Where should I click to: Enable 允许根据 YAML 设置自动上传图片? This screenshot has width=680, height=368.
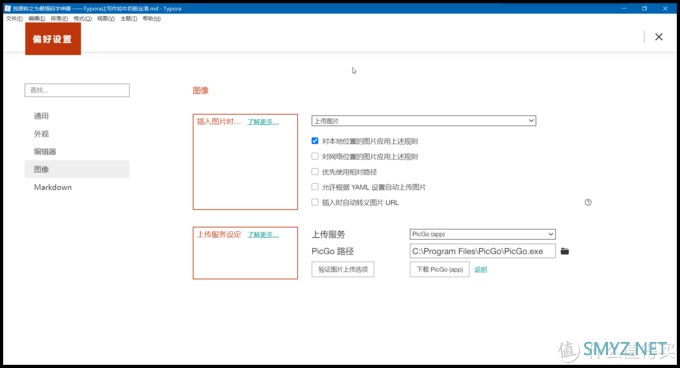pos(315,187)
